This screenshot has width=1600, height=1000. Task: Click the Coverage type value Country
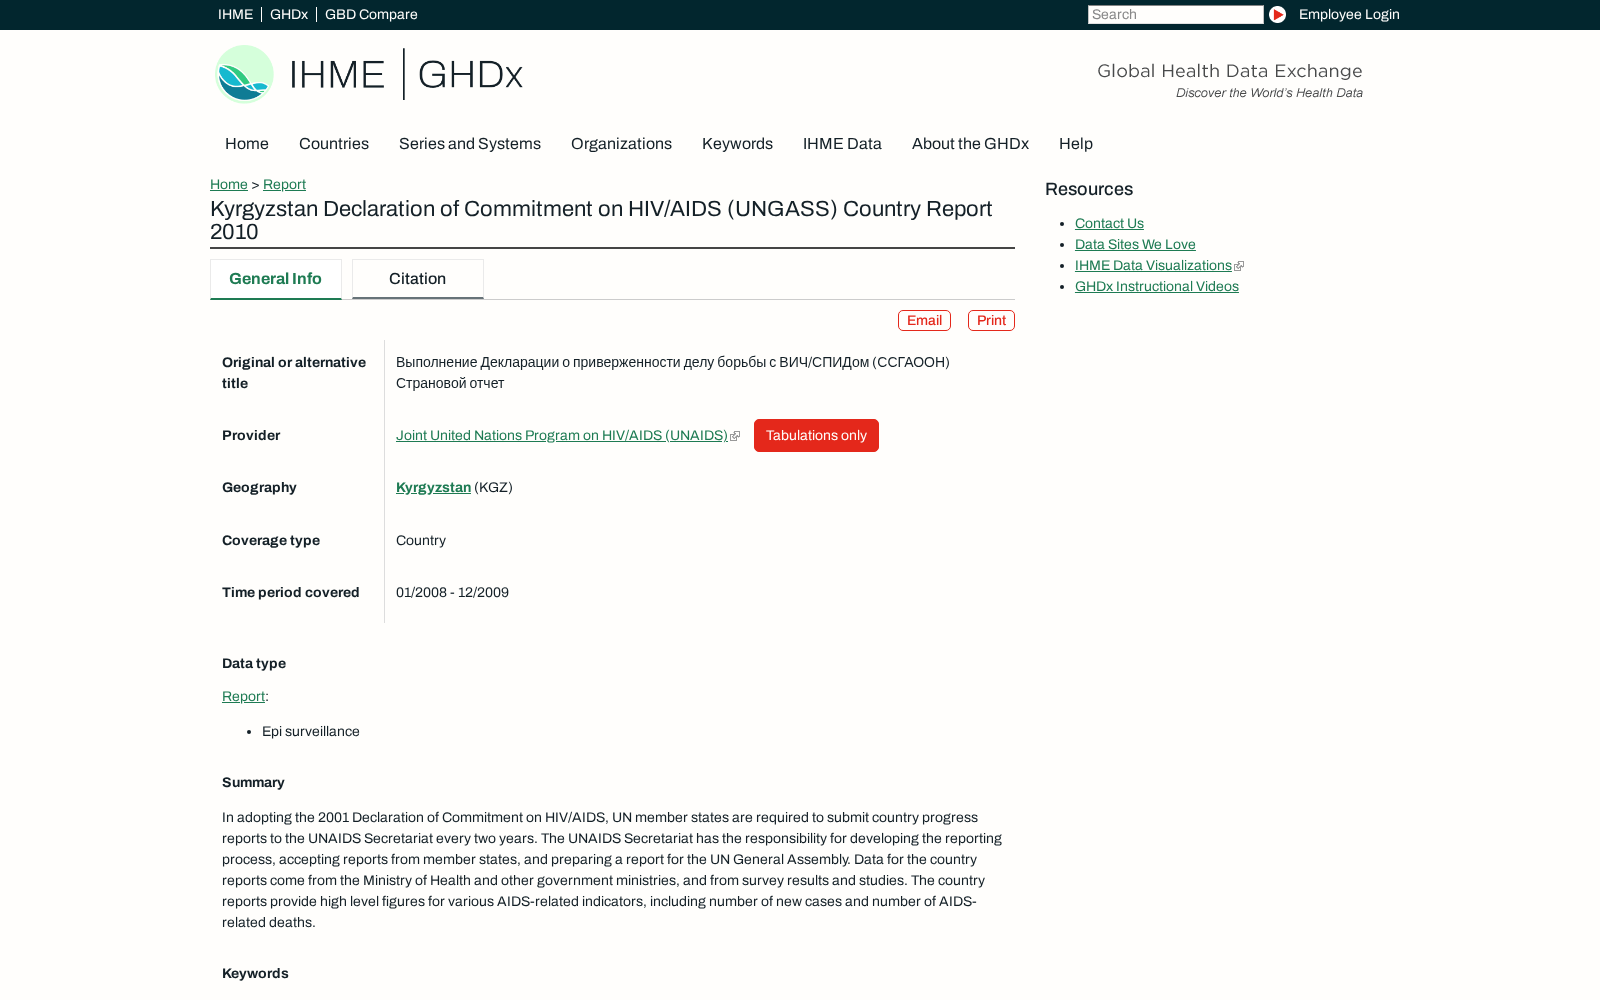click(x=421, y=541)
